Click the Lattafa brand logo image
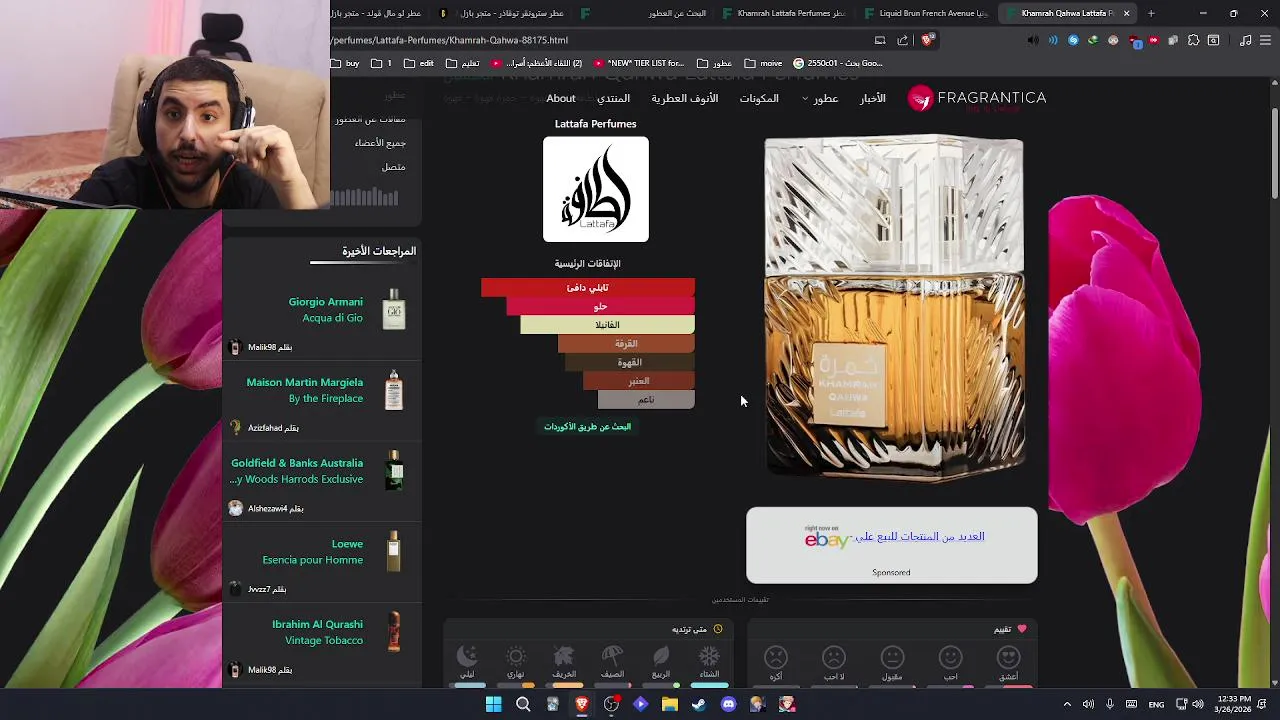Viewport: 1280px width, 720px height. point(596,190)
